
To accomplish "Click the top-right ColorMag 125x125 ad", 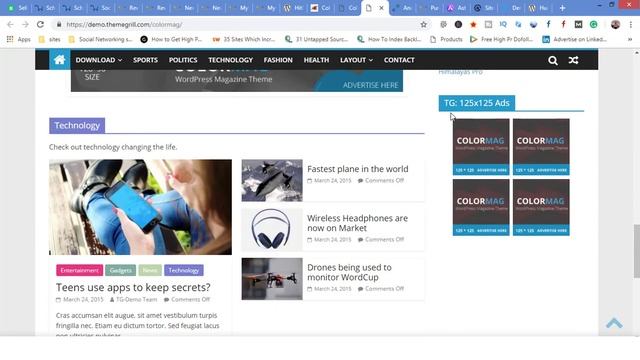I will pos(541,147).
